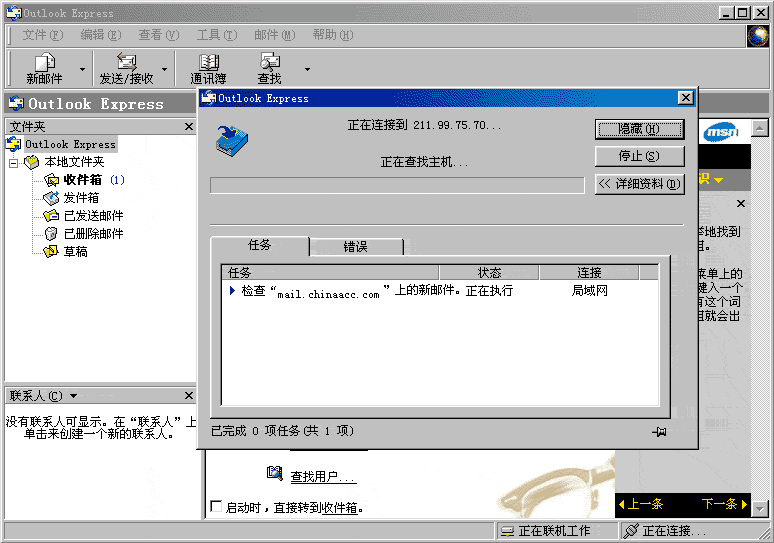Open the Message (邮件) menu
Image resolution: width=774 pixels, height=543 pixels.
274,35
